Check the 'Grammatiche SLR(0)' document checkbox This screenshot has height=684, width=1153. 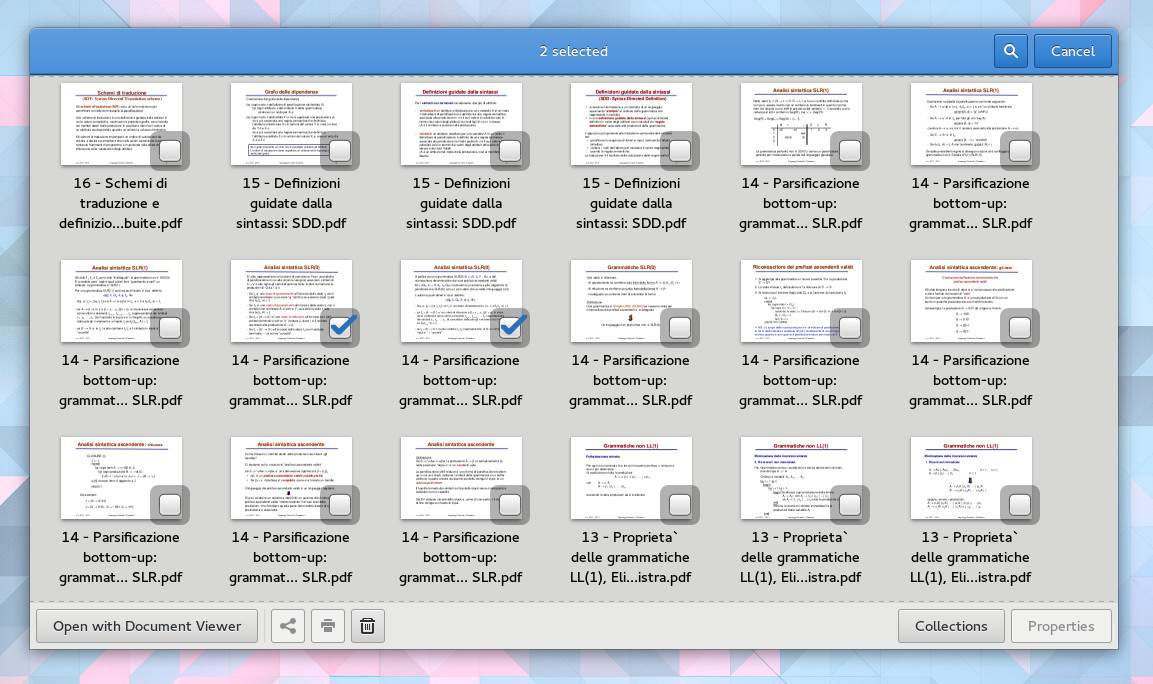(680, 327)
